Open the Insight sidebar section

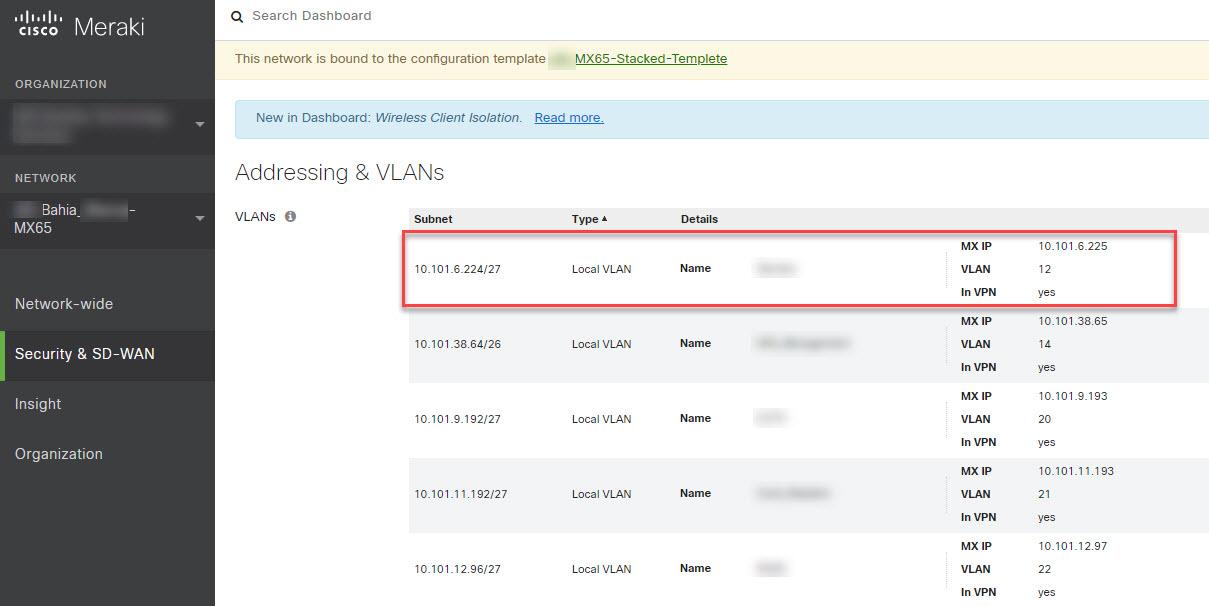(x=38, y=403)
